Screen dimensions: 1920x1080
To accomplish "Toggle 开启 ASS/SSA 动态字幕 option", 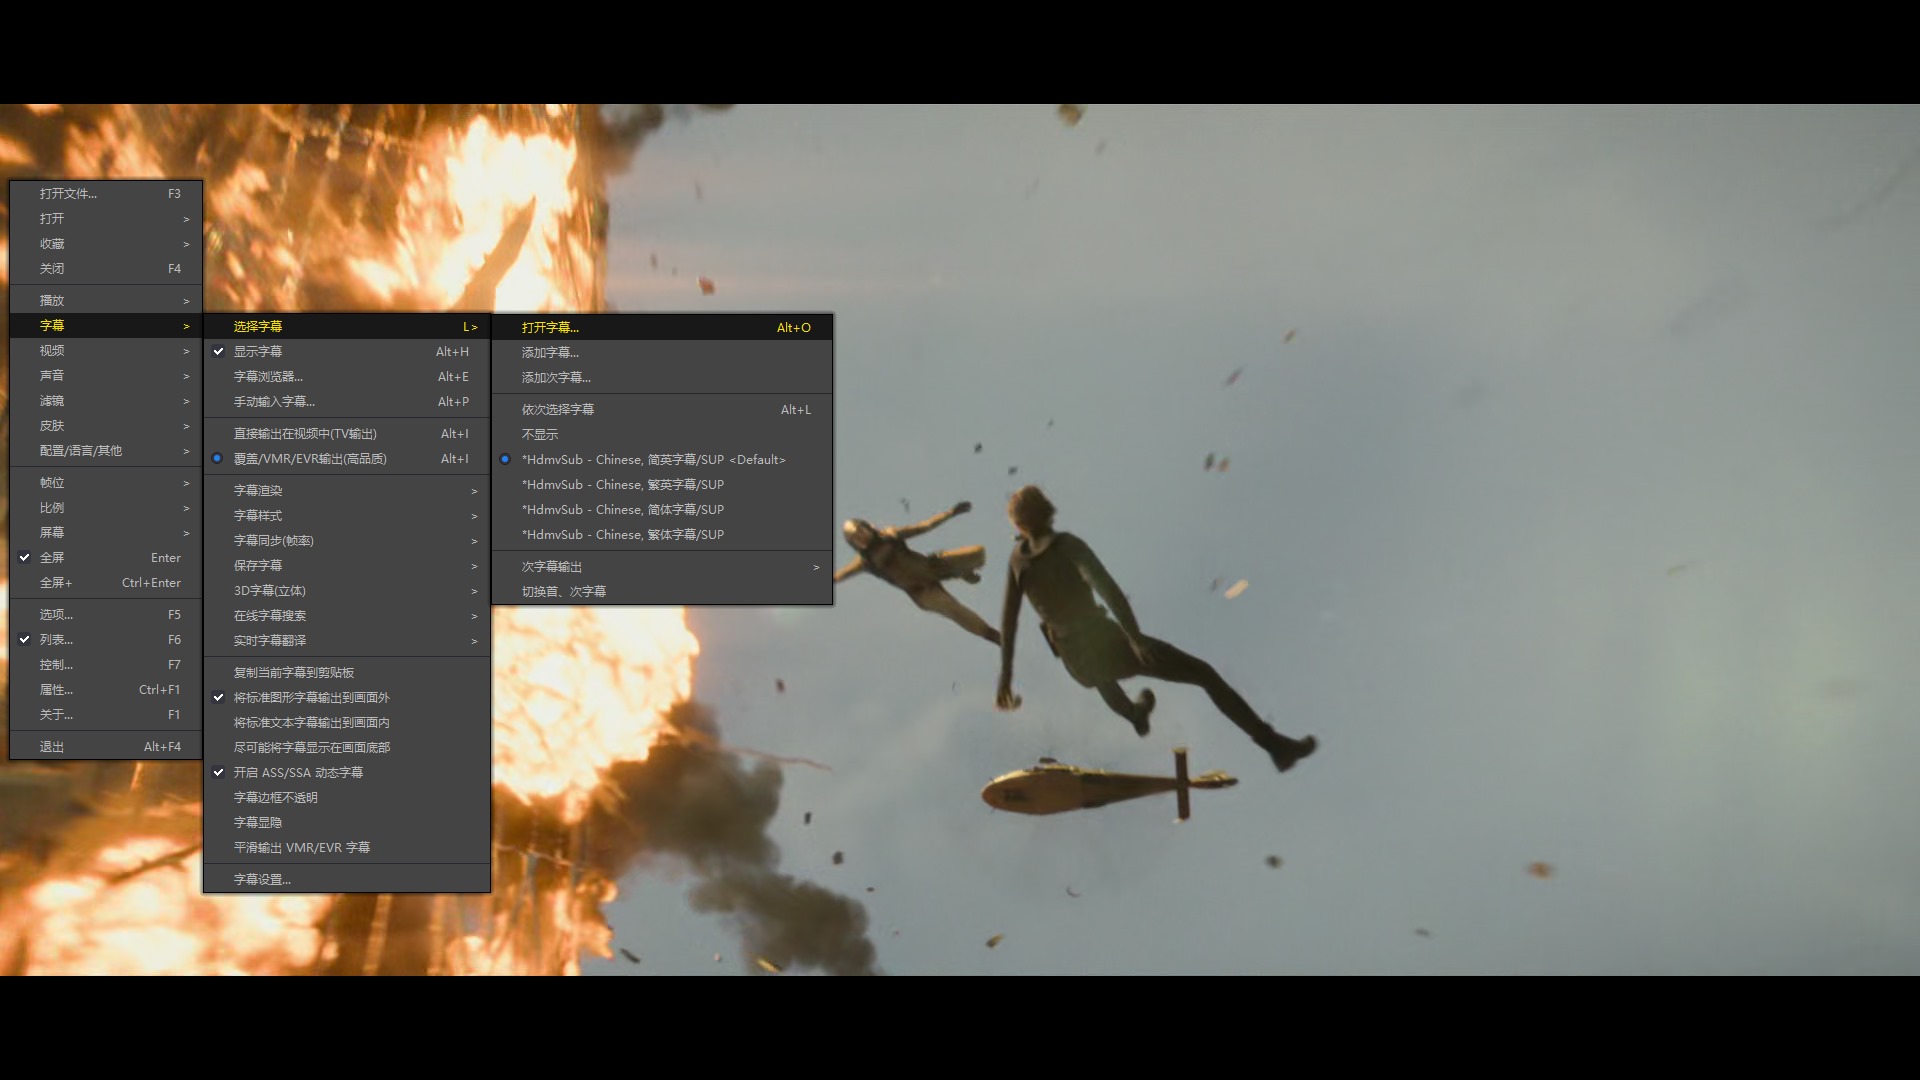I will (x=298, y=773).
